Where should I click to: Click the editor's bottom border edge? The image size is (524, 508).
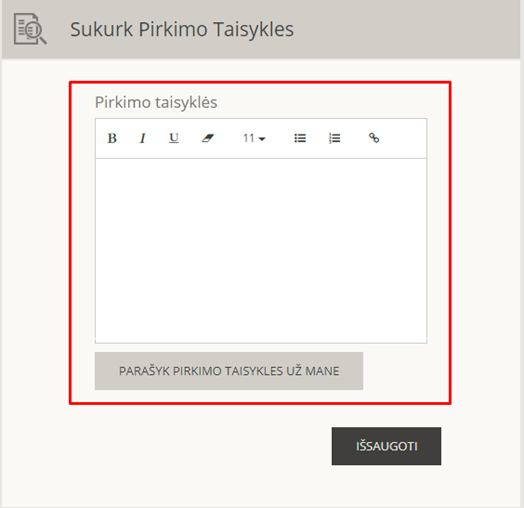pyautogui.click(x=261, y=343)
